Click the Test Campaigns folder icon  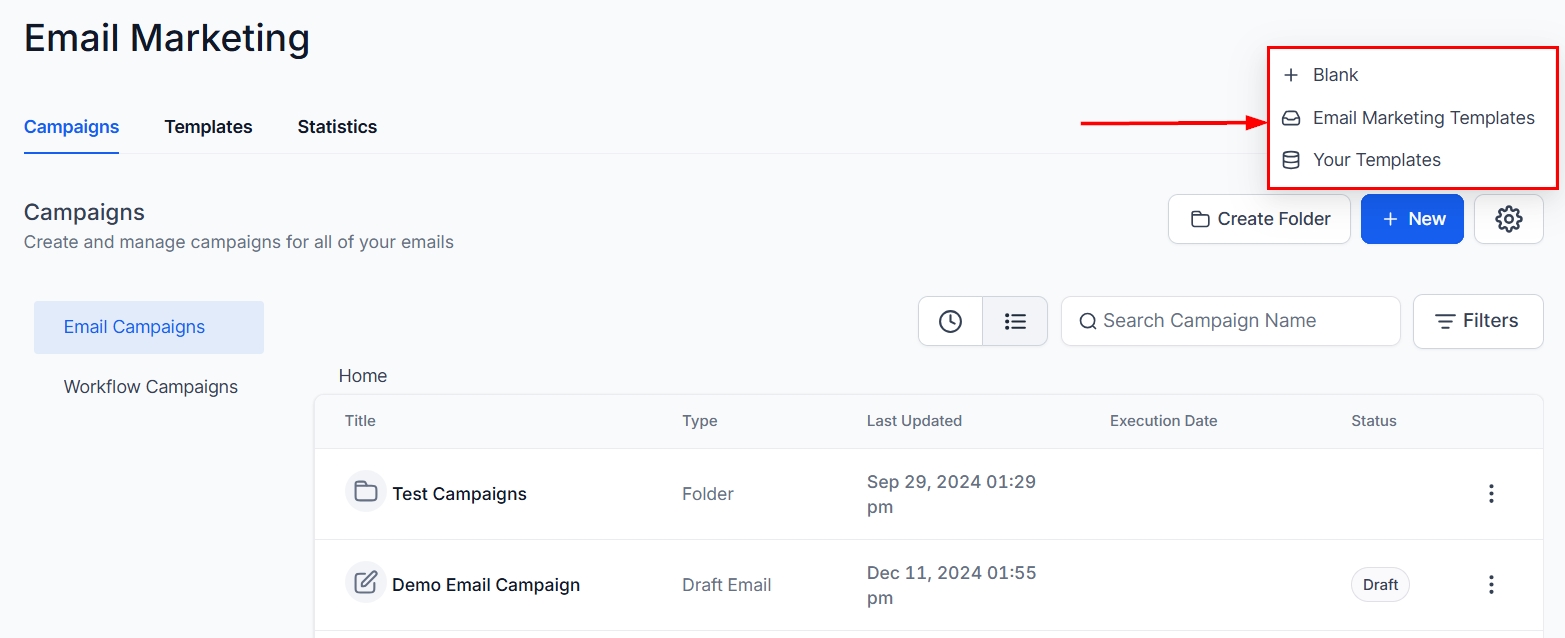pyautogui.click(x=366, y=492)
